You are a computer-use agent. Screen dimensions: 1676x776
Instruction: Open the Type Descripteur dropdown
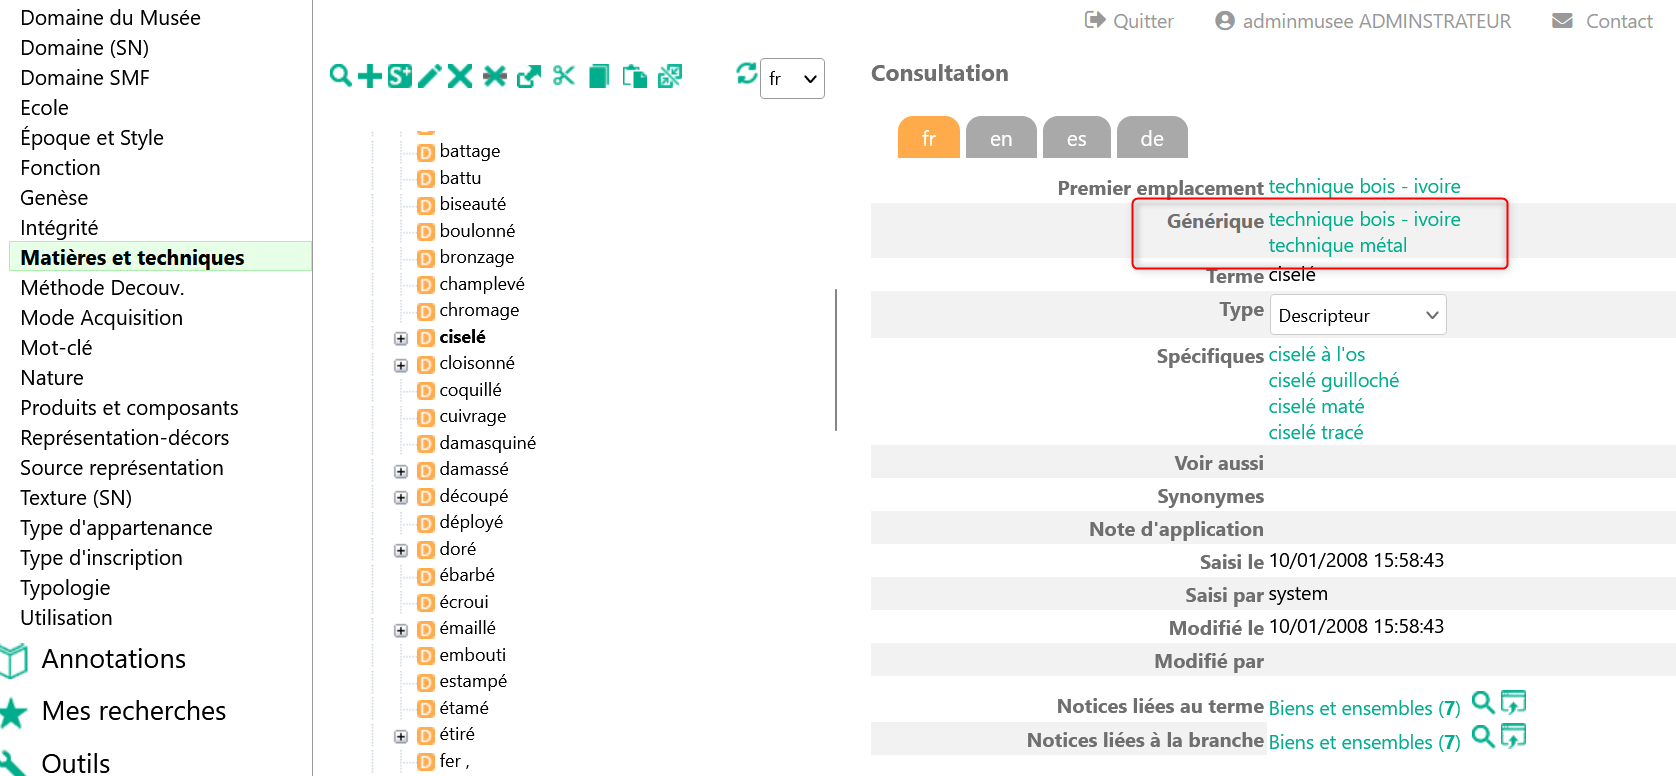1357,315
